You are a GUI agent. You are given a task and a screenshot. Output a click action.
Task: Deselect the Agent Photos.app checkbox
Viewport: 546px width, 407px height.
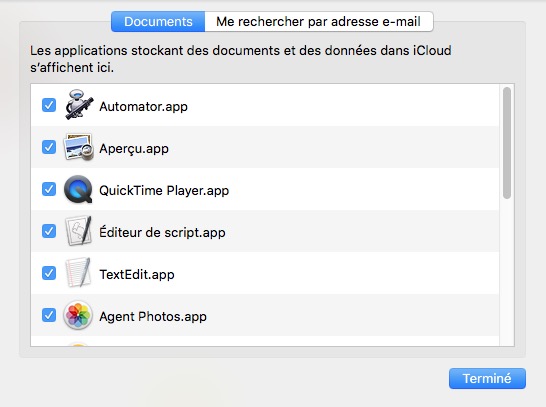(x=49, y=315)
